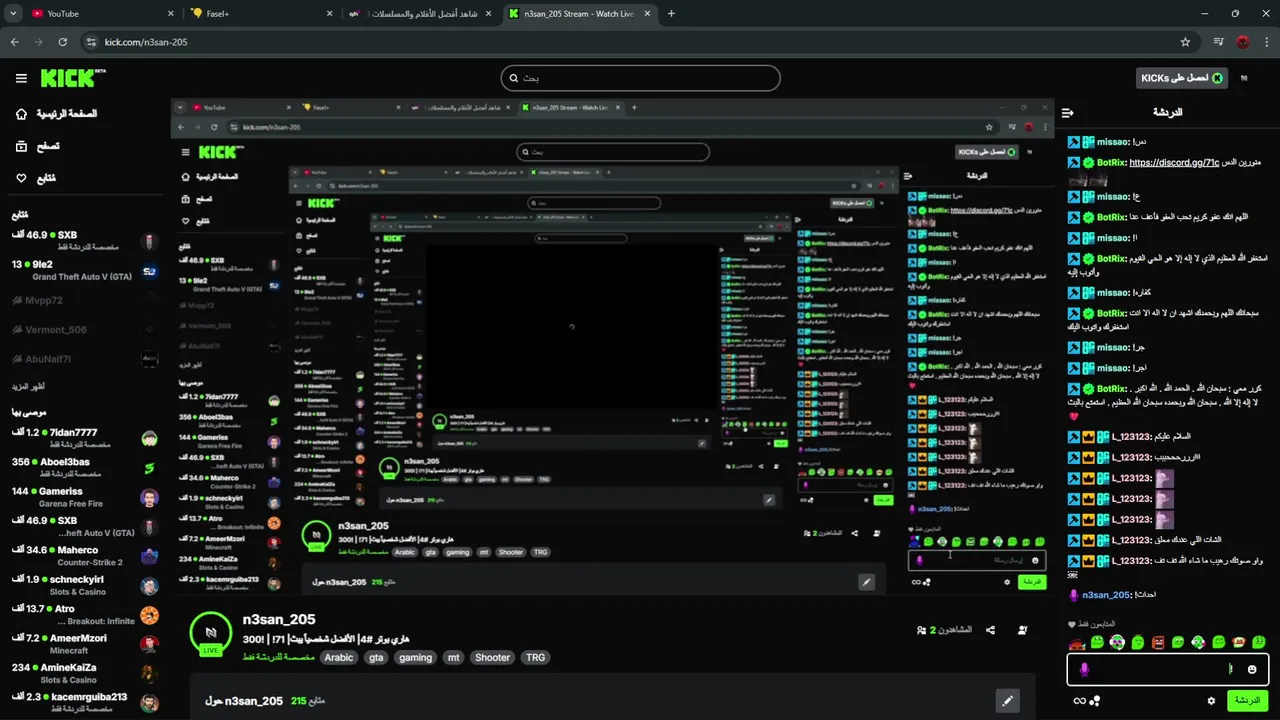Image resolution: width=1280 pixels, height=720 pixels.
Task: Click the Kick search field
Action: [x=640, y=78]
